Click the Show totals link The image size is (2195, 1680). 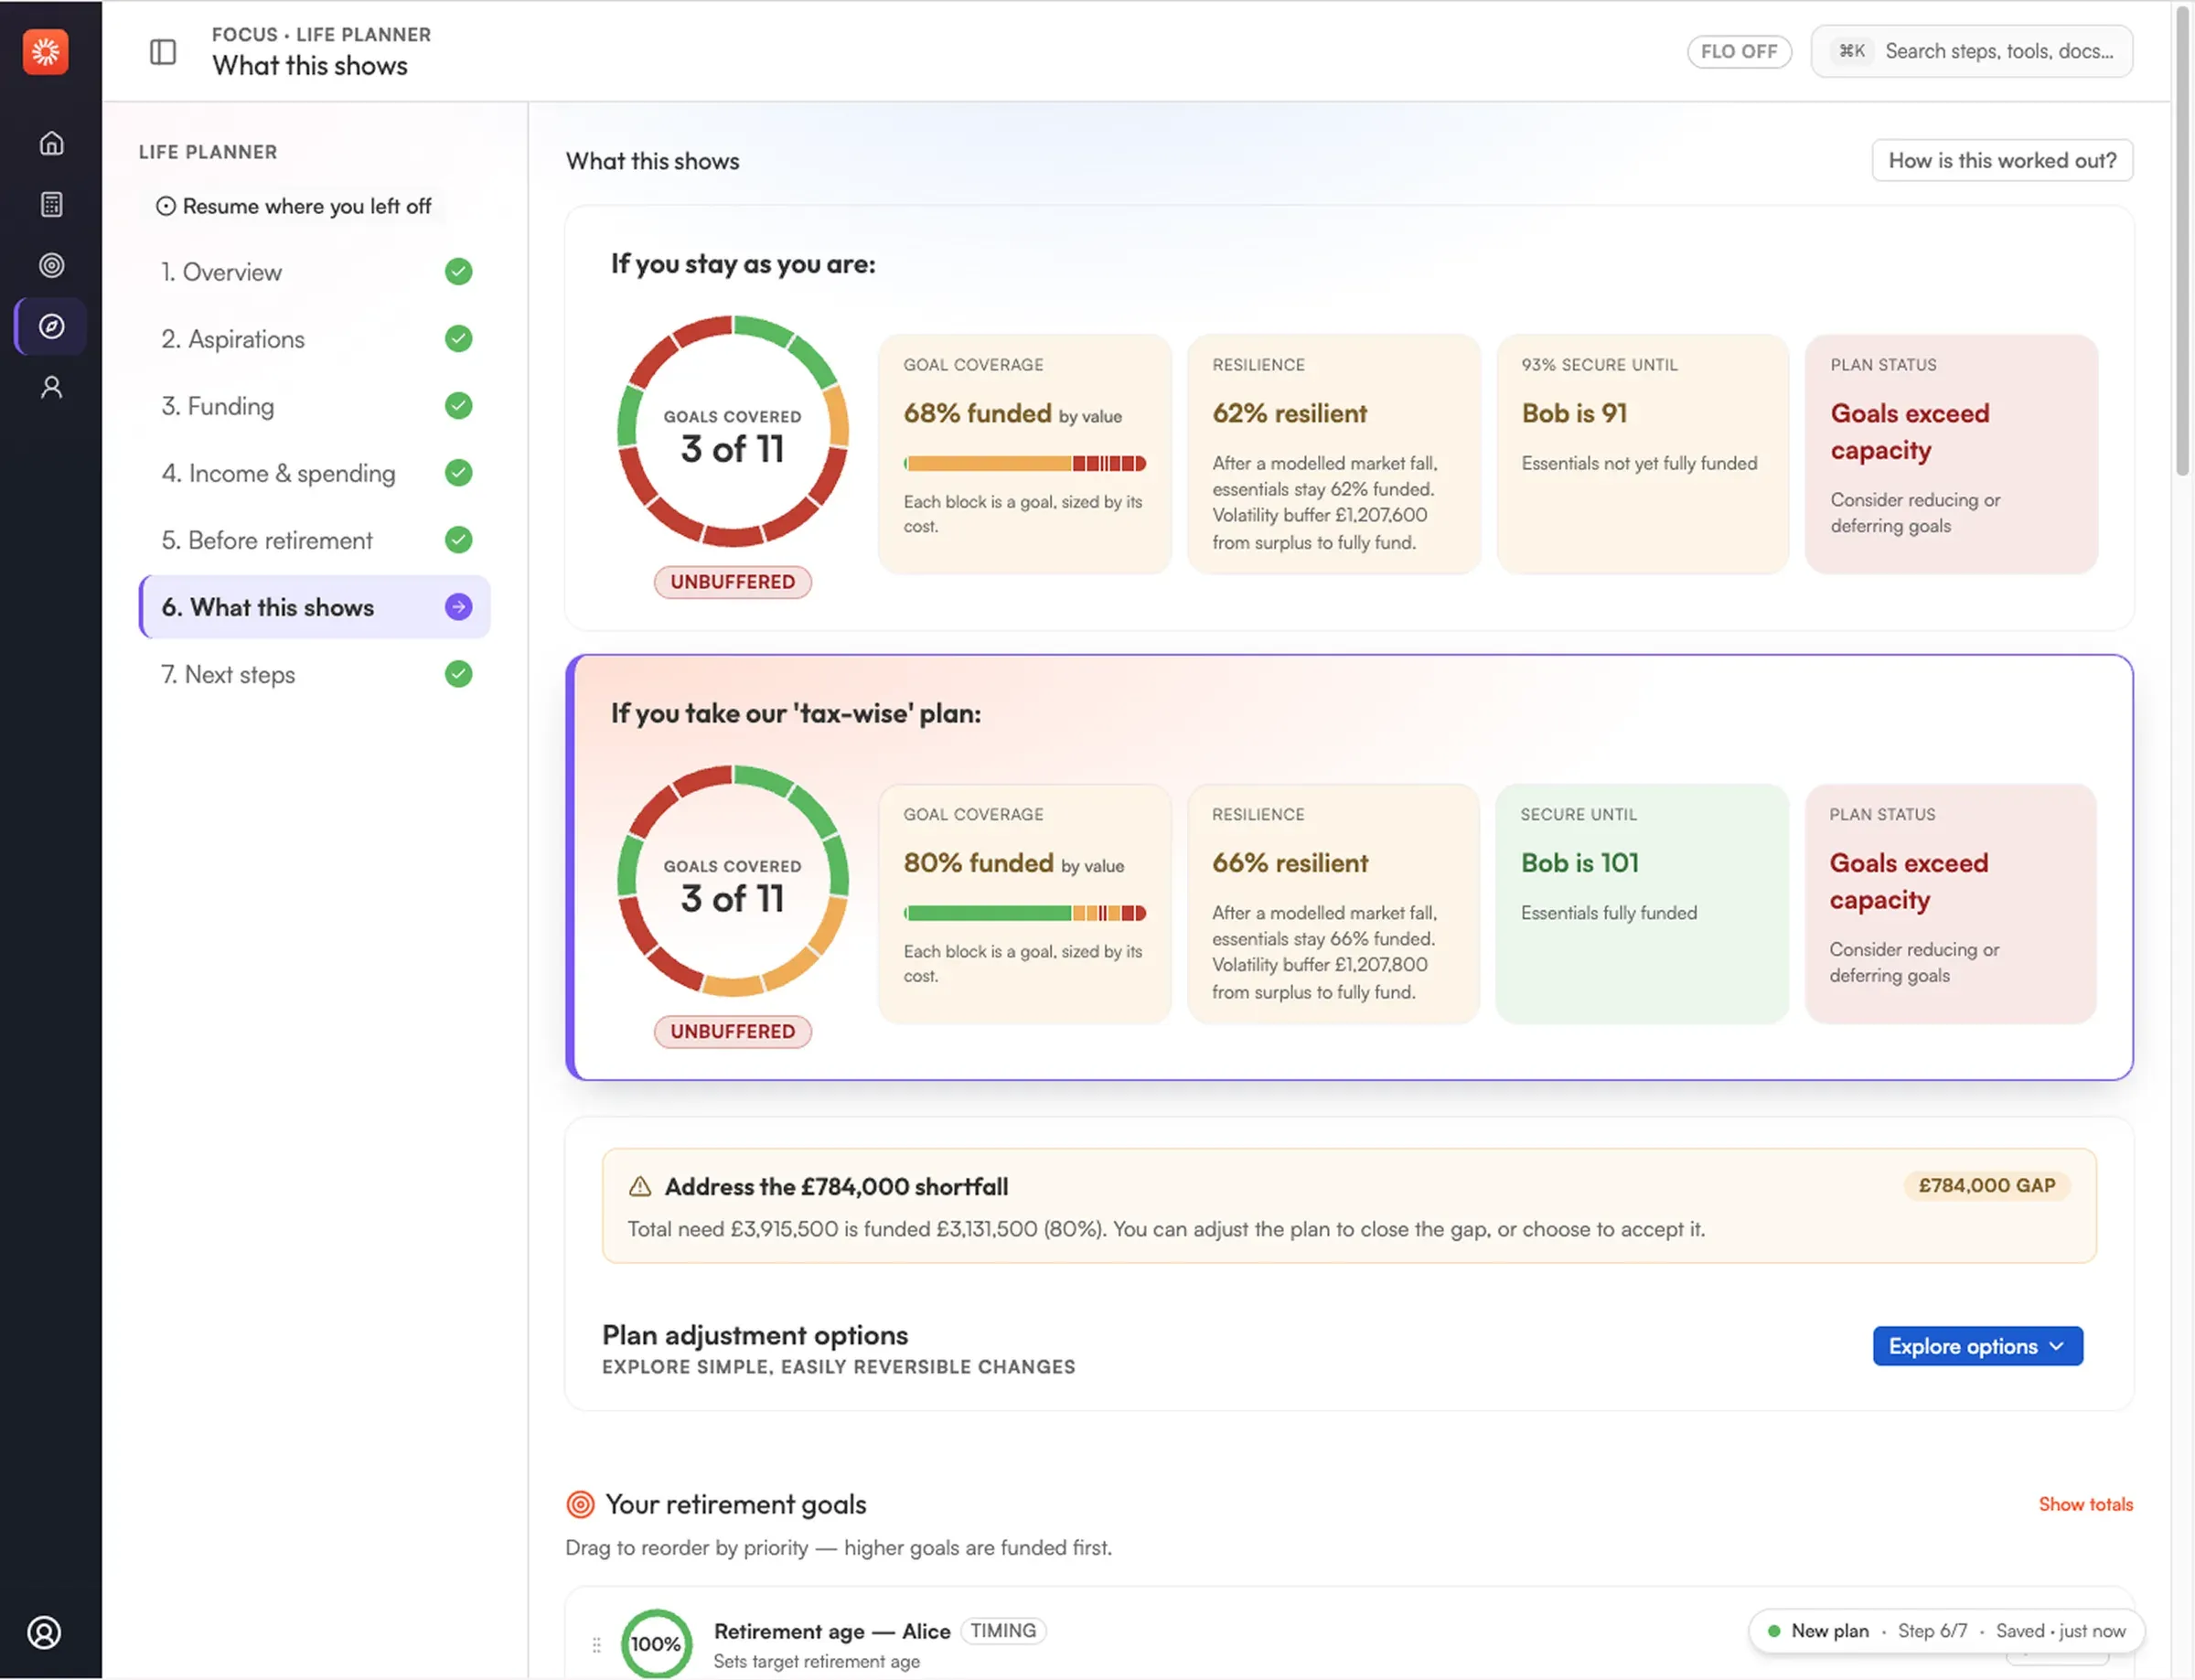point(2085,1504)
